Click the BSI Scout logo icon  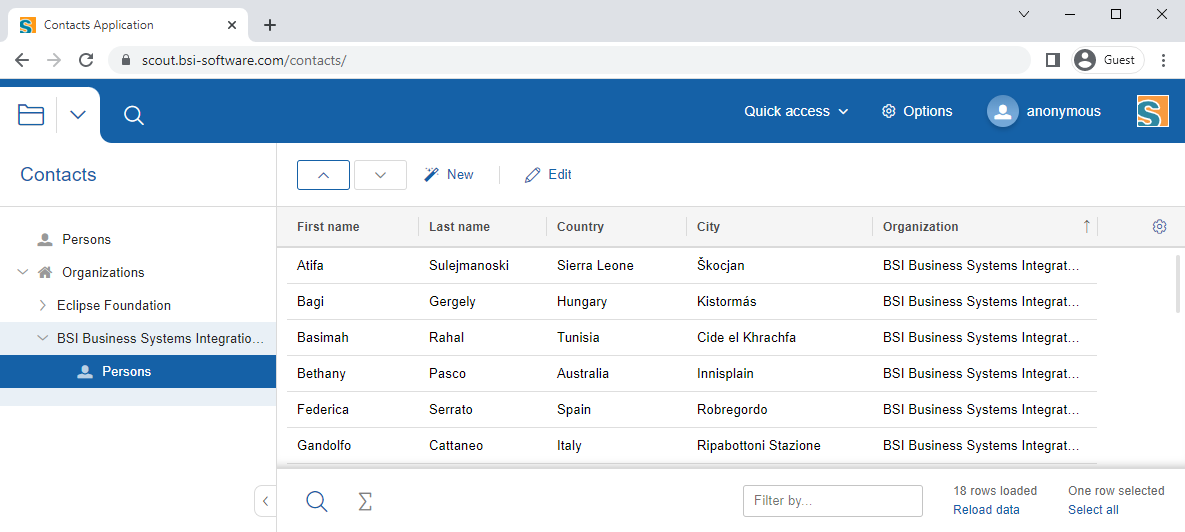click(1152, 111)
